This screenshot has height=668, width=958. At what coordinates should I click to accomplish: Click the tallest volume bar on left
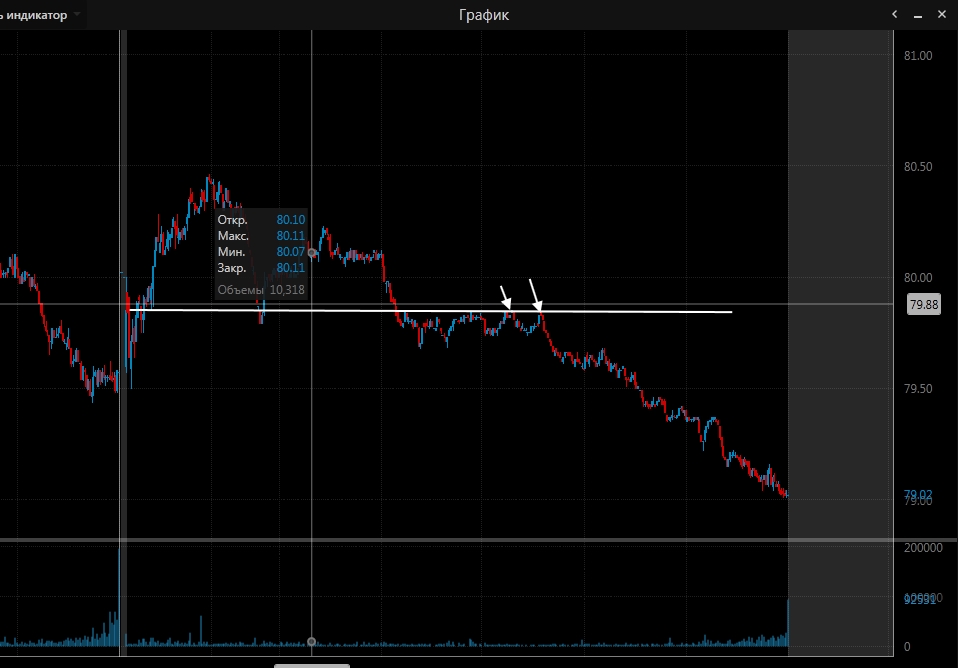coord(120,600)
